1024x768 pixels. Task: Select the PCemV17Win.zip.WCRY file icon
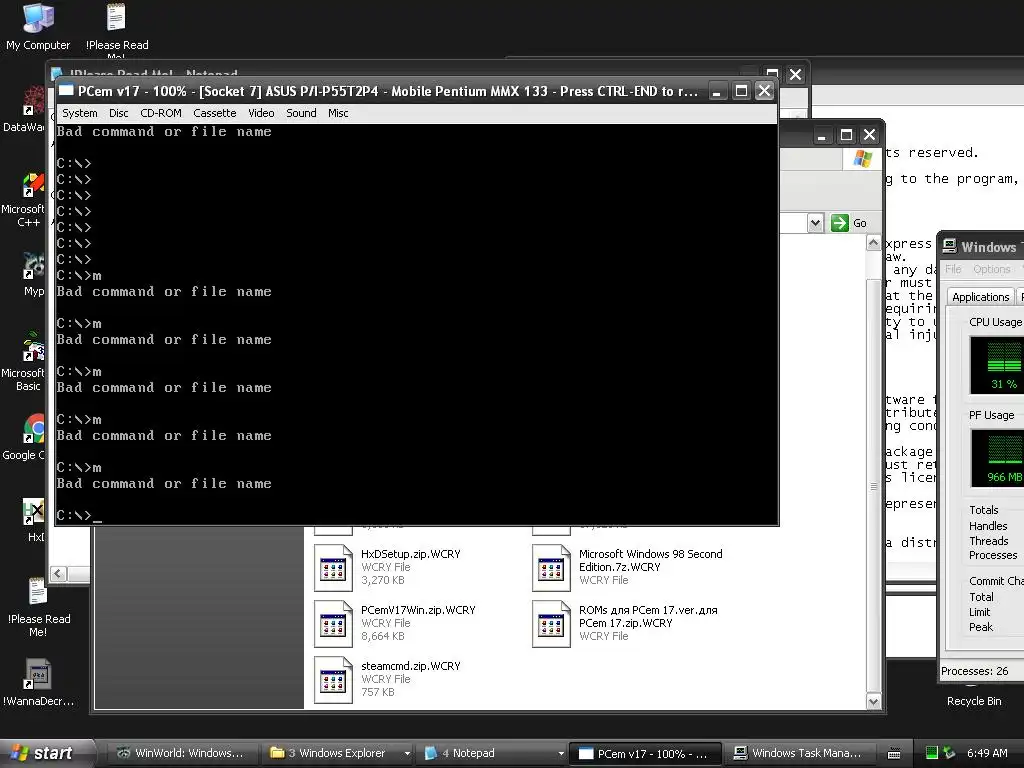[333, 624]
